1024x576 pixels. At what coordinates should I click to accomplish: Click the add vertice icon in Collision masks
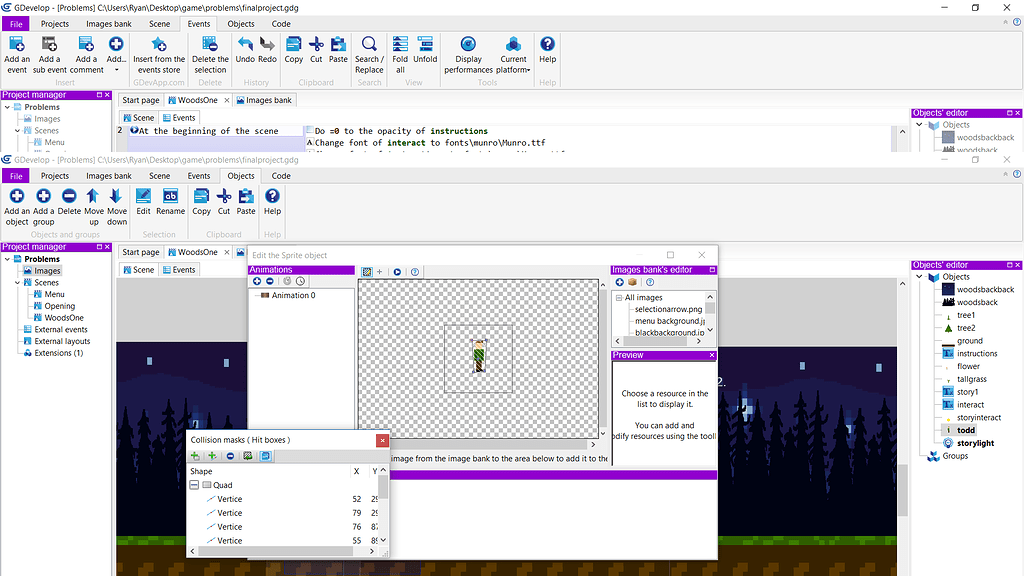click(x=212, y=455)
